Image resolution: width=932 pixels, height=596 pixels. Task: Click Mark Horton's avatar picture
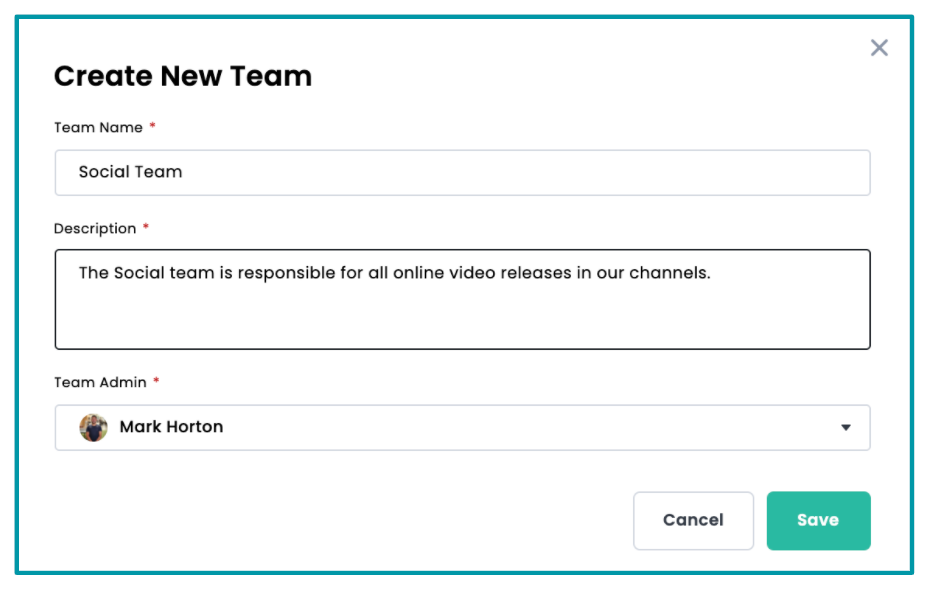[93, 427]
